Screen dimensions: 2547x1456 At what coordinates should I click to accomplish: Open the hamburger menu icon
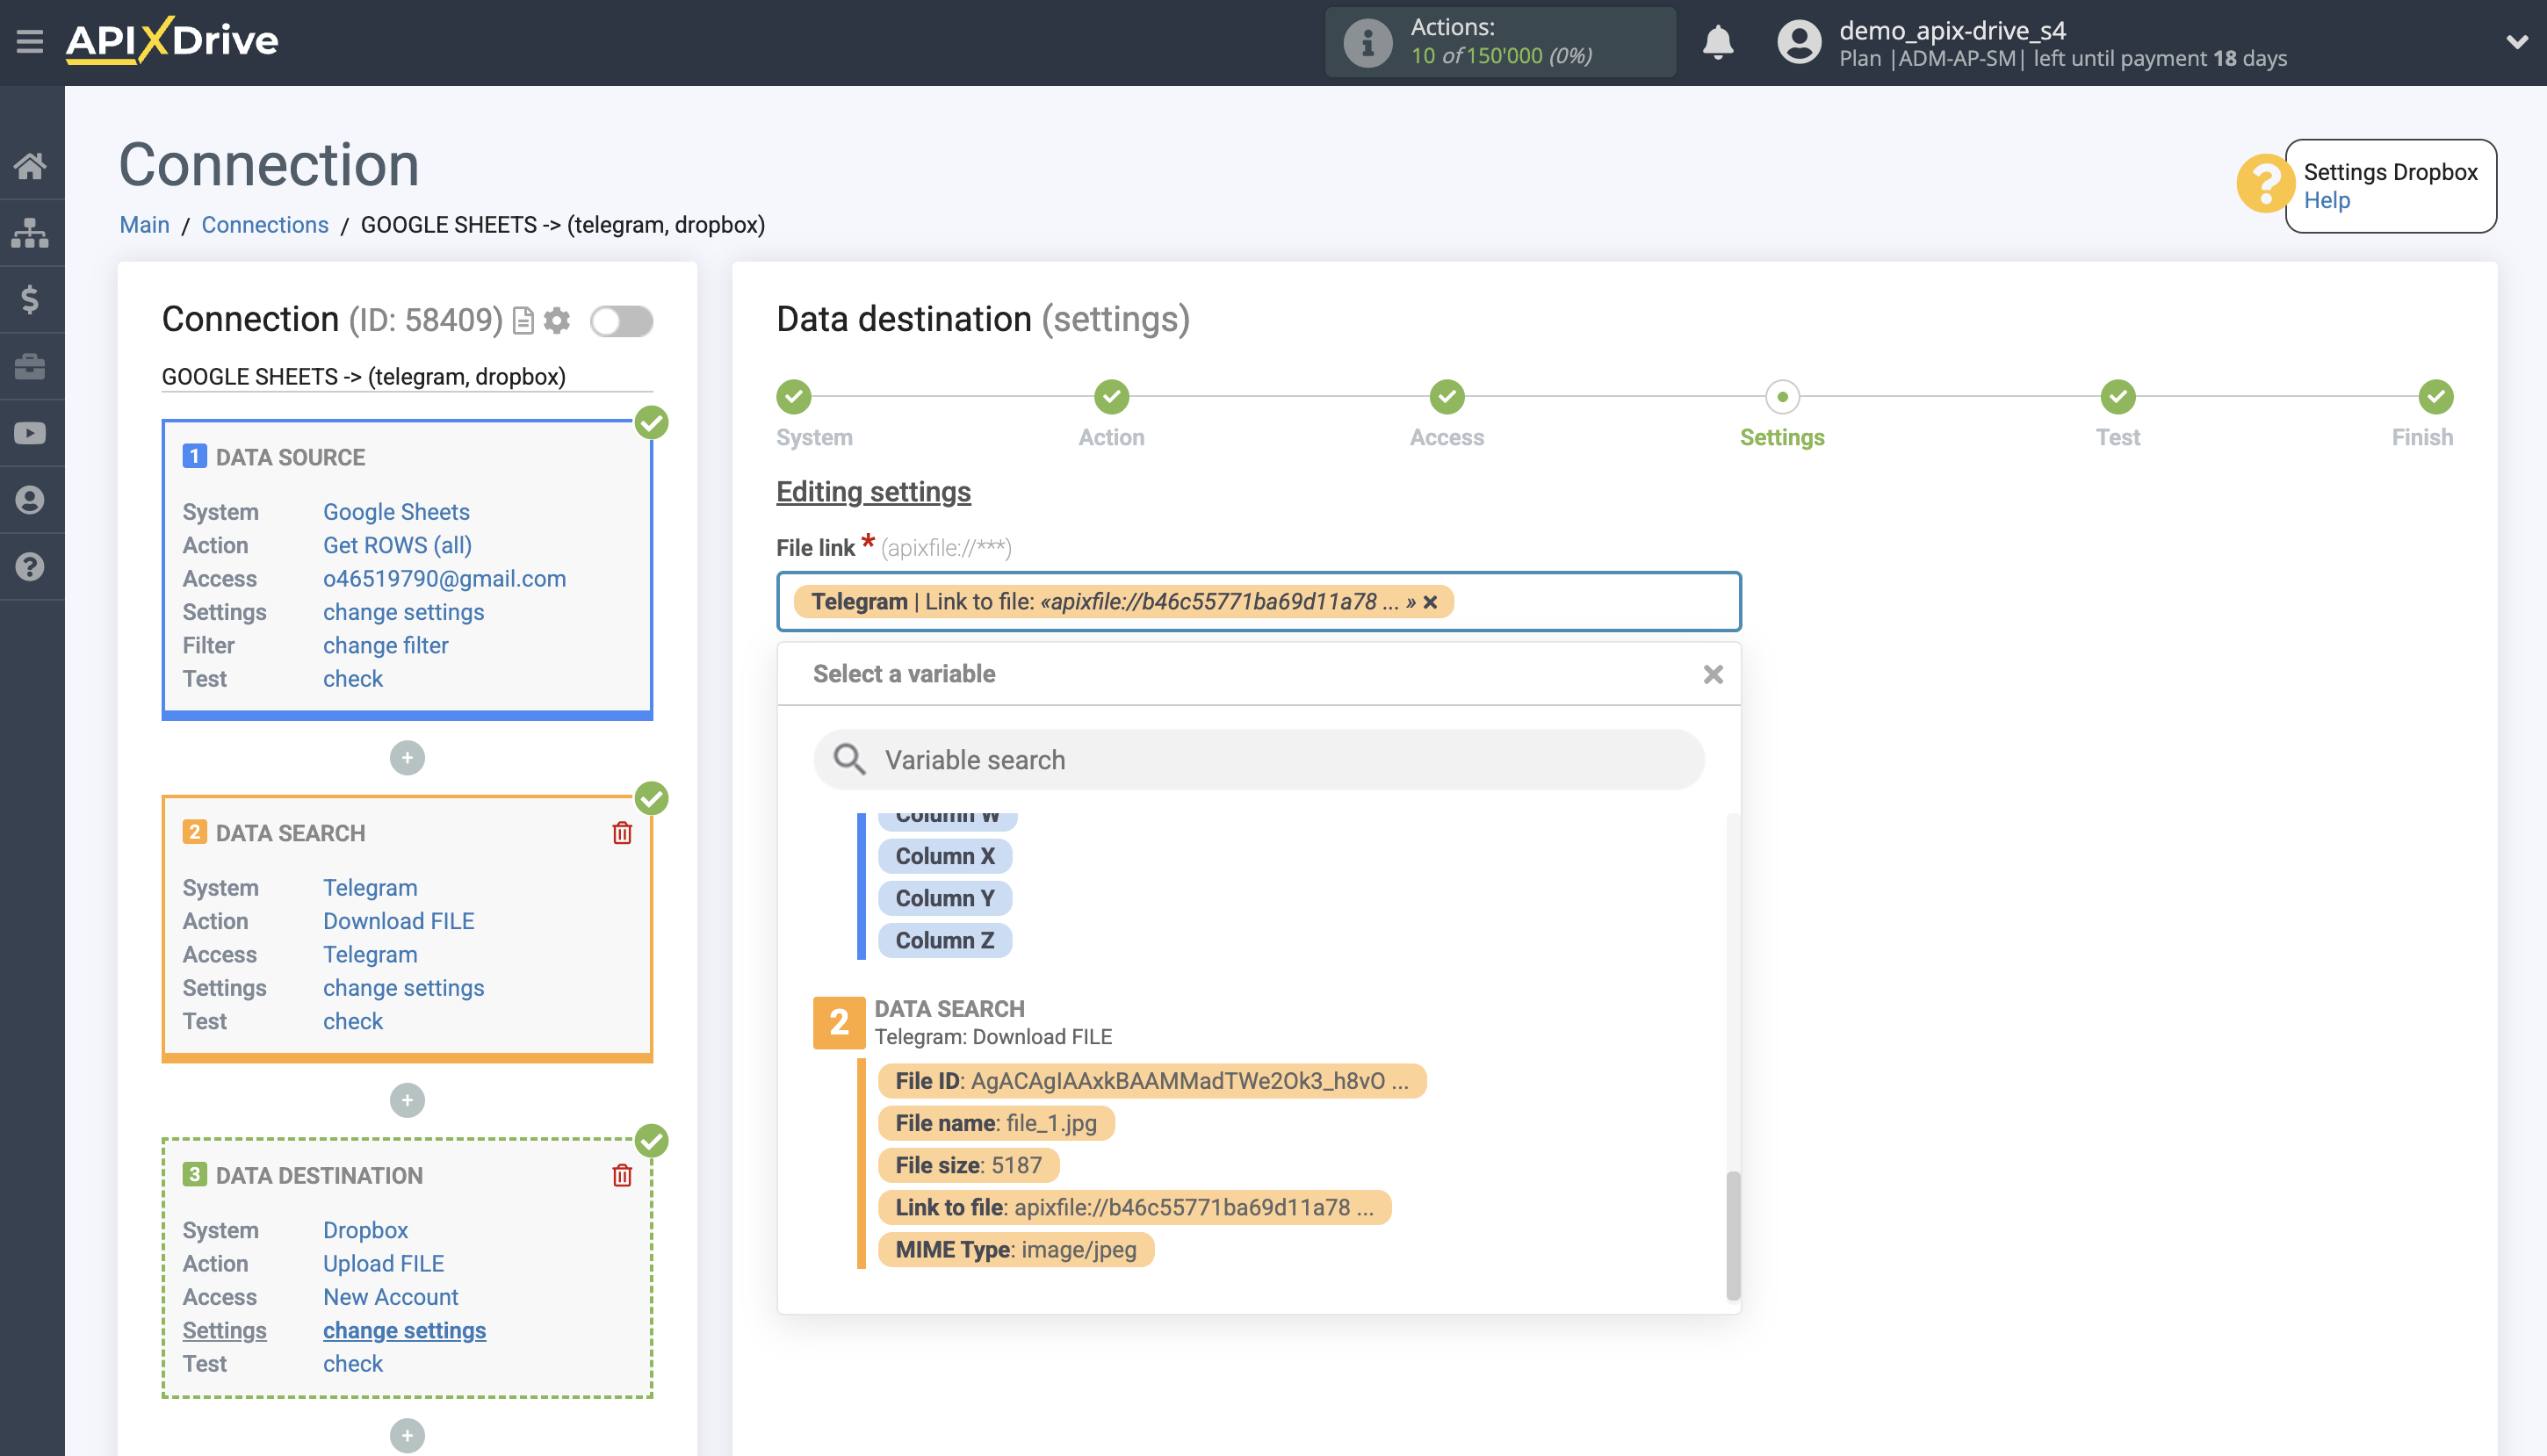click(29, 41)
